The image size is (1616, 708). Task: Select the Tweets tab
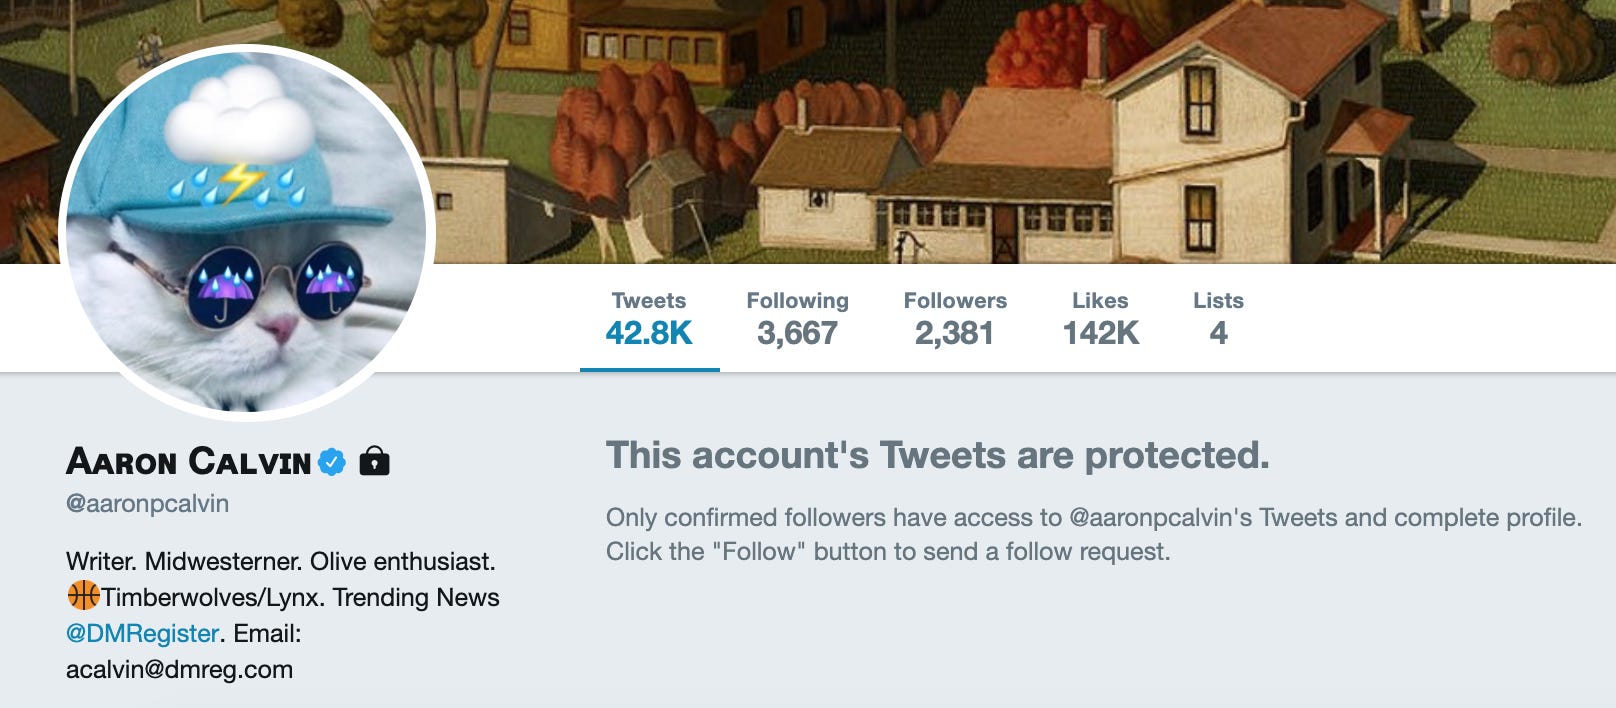coord(649,319)
